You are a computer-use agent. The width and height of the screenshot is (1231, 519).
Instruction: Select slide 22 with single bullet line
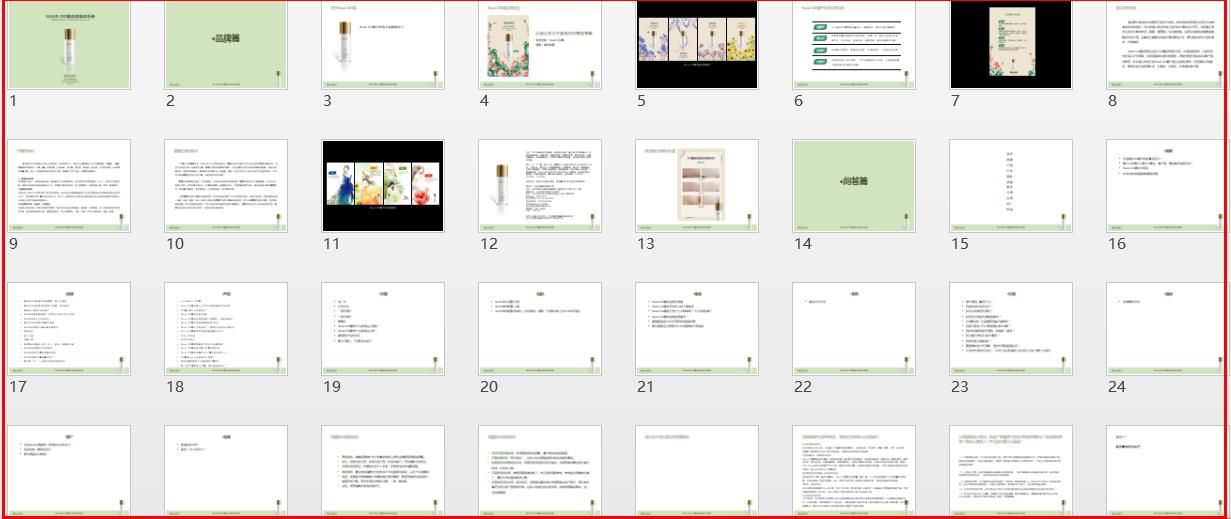point(854,329)
